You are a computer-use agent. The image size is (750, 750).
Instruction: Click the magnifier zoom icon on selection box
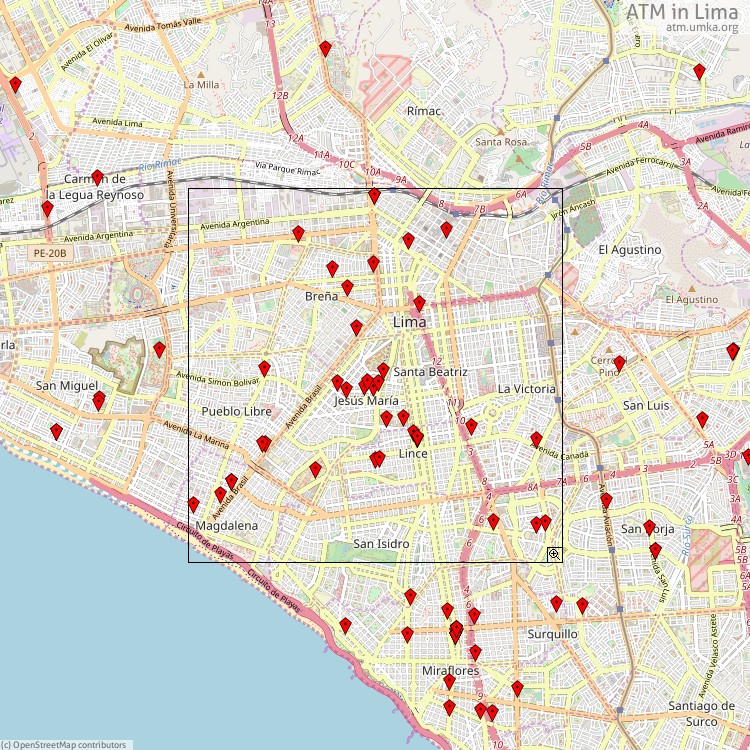point(553,553)
